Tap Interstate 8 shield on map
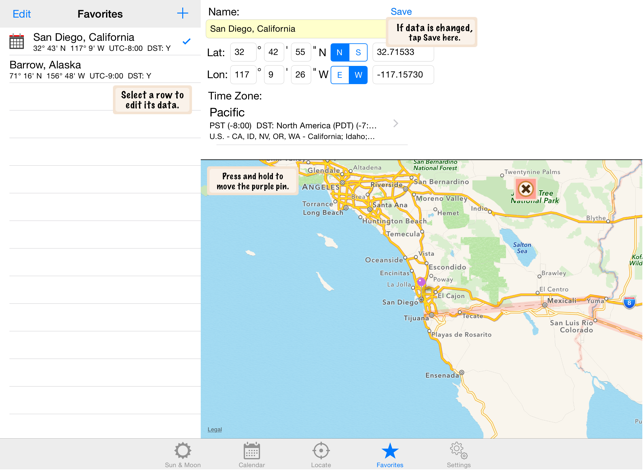 coord(629,303)
